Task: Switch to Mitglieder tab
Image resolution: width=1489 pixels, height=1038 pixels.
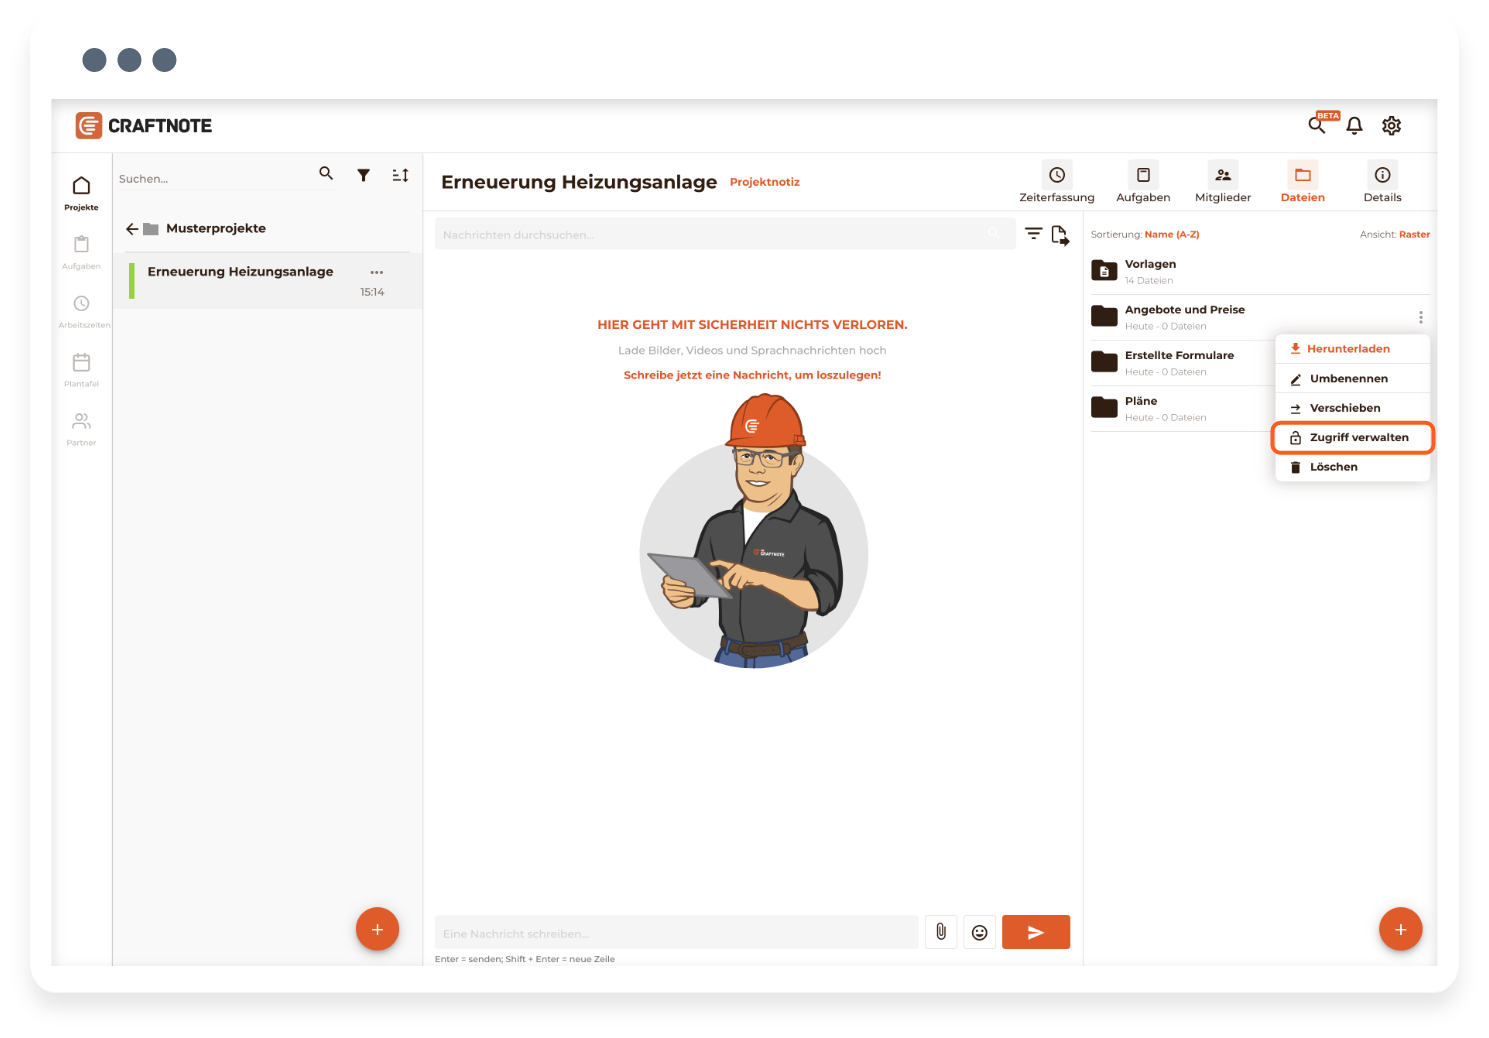Action: click(1222, 182)
